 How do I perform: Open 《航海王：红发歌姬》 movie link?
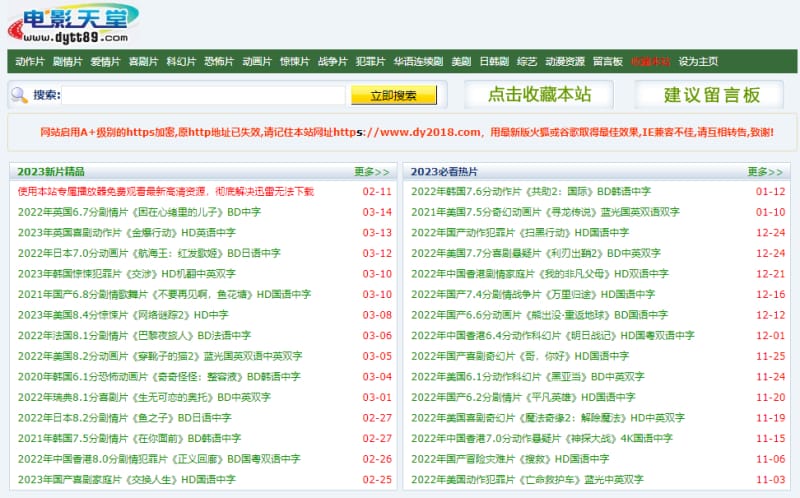click(x=149, y=253)
